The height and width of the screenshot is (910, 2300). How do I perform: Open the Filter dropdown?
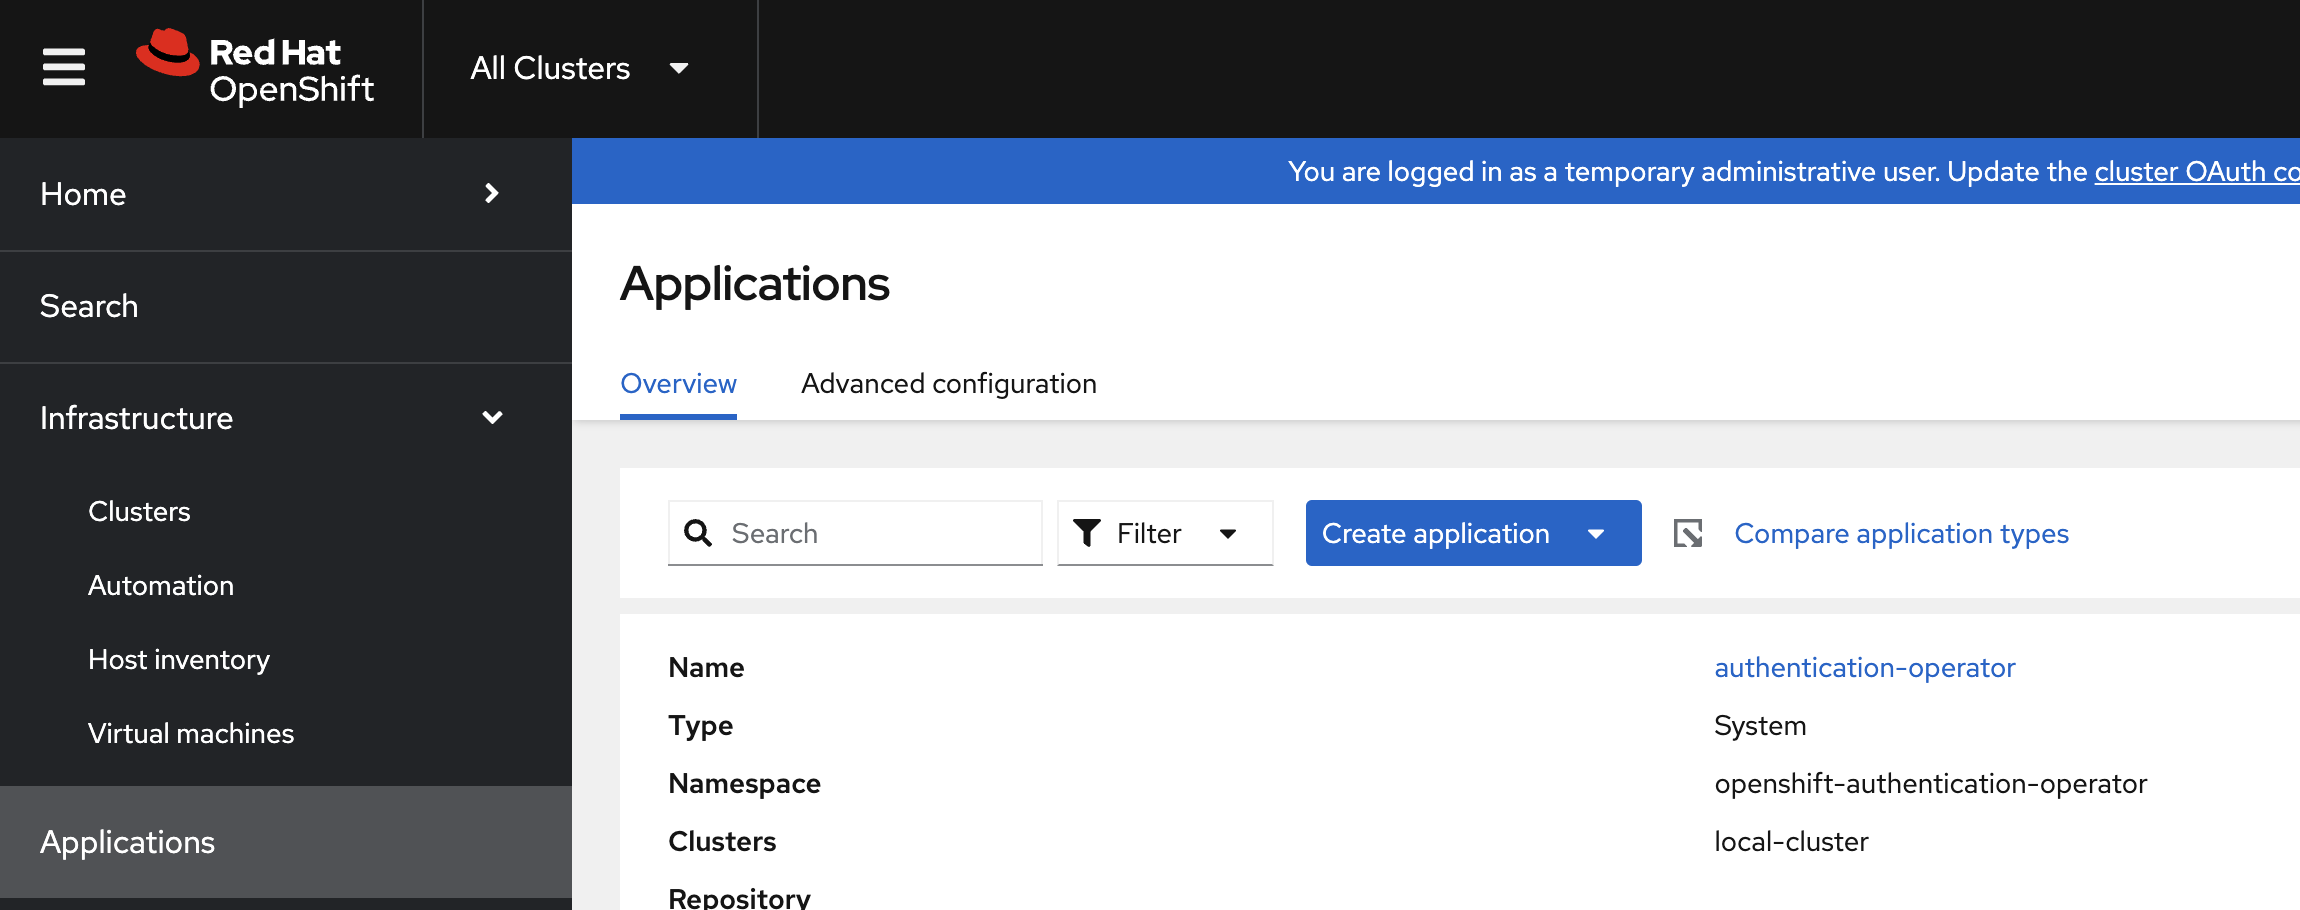coord(1164,533)
